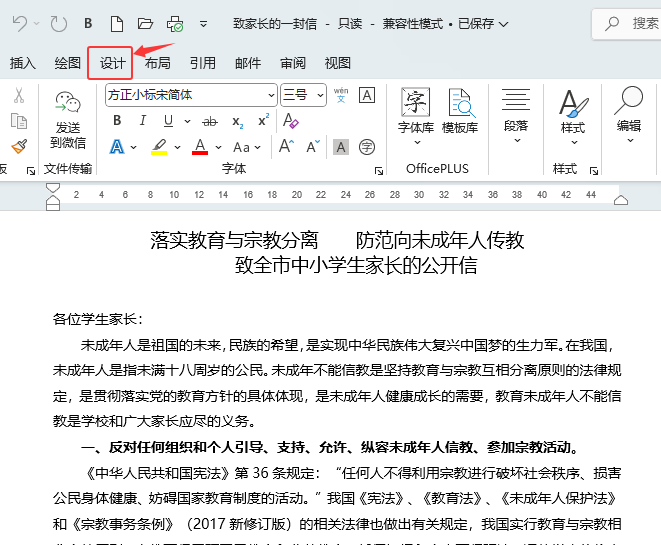Viewport: 661px width, 545px height.
Task: Open the 视图 tab
Action: click(x=338, y=63)
